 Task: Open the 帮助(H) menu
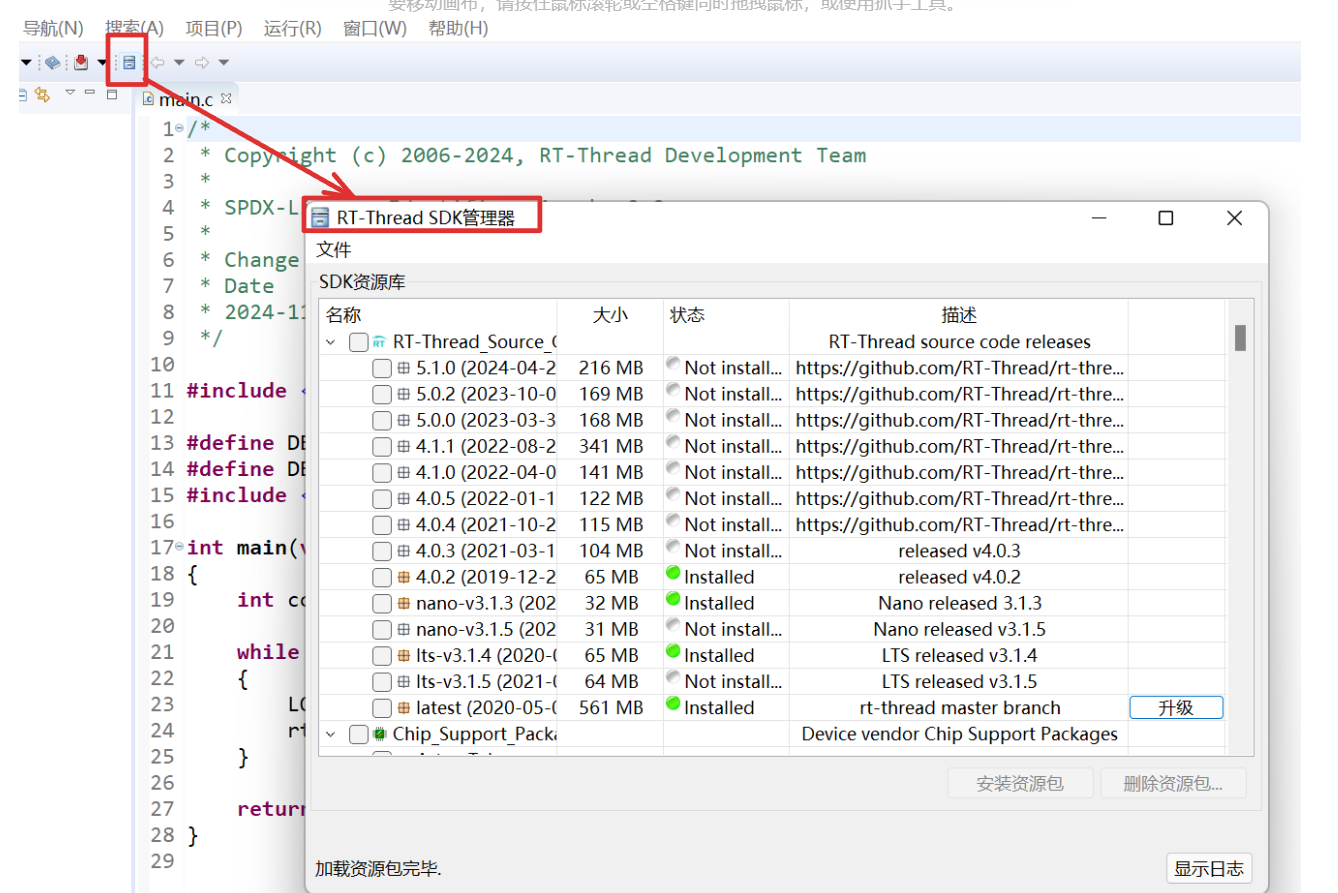(458, 28)
